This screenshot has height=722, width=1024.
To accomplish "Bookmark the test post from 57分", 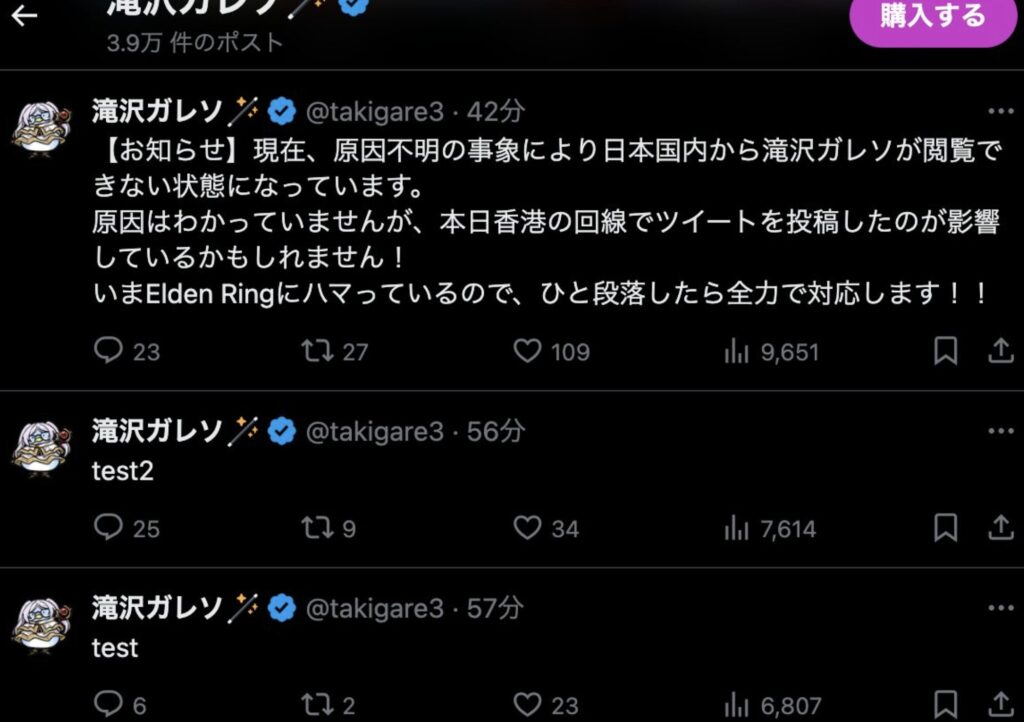I will pyautogui.click(x=946, y=704).
